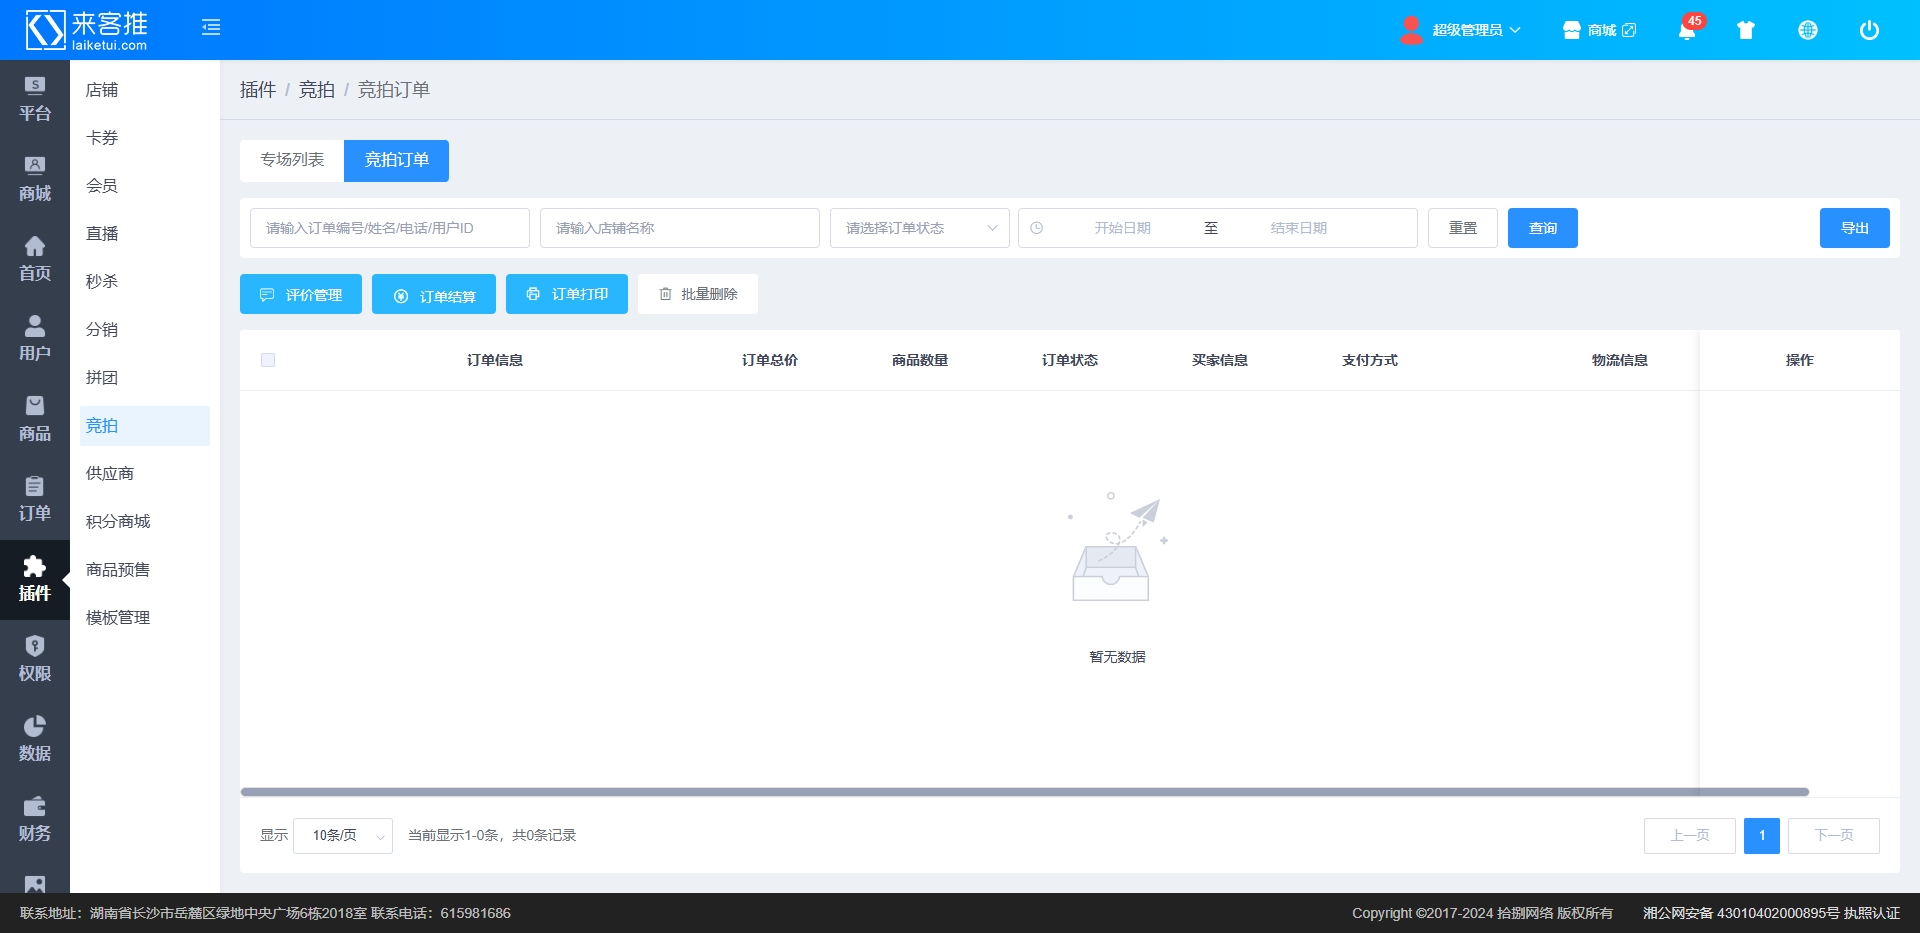Screen dimensions: 1920x933
Task: Open the 权限 section in sidebar
Action: 35,659
